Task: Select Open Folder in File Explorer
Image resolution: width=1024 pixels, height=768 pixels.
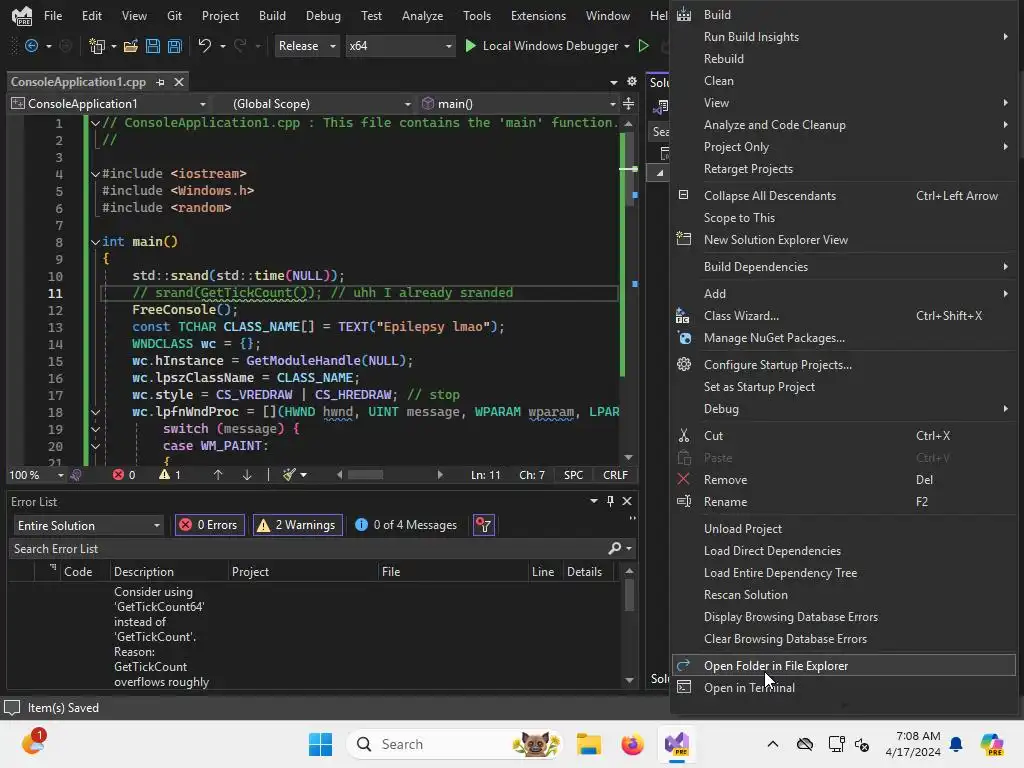Action: point(844,665)
